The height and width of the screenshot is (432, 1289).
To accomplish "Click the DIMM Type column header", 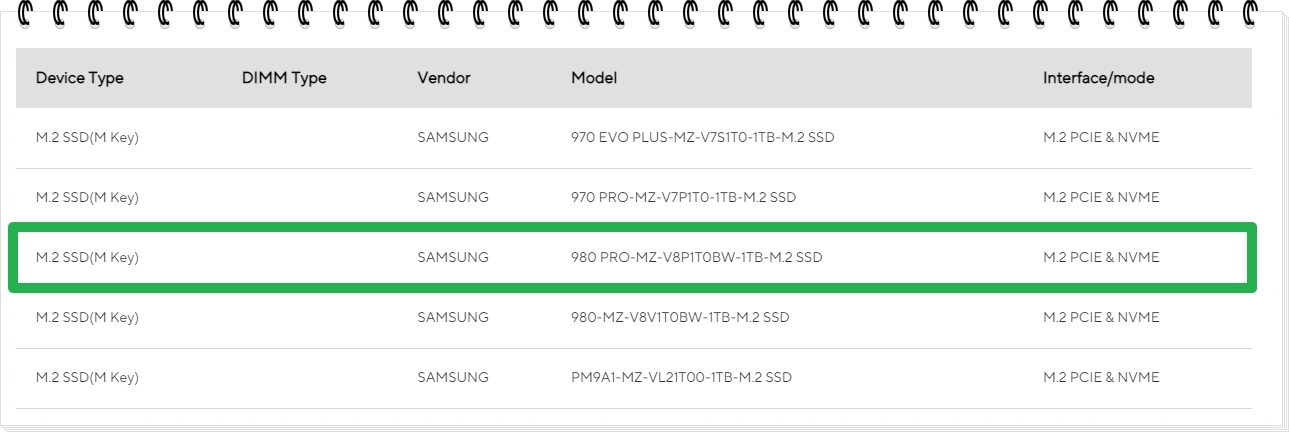I will point(284,78).
